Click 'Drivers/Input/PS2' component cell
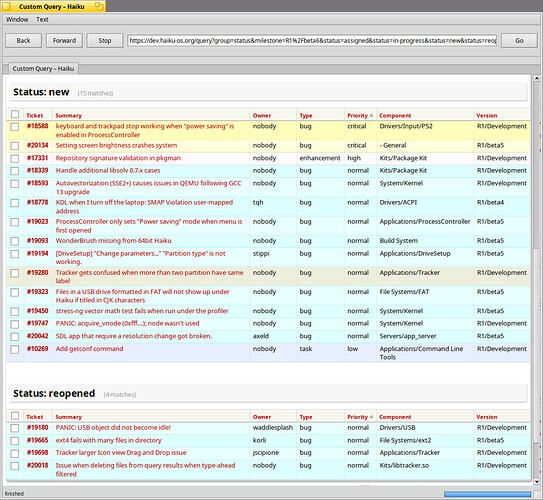Viewport: 543px width, 500px height. (x=406, y=126)
